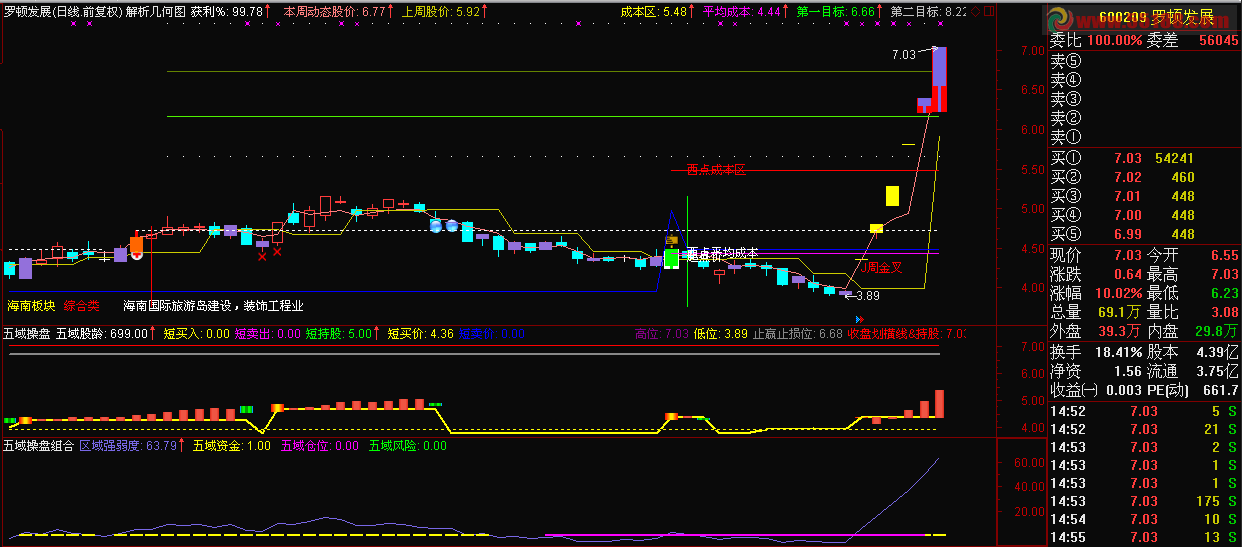Click the red square icon in chart header
The image size is (1242, 547).
990,12
